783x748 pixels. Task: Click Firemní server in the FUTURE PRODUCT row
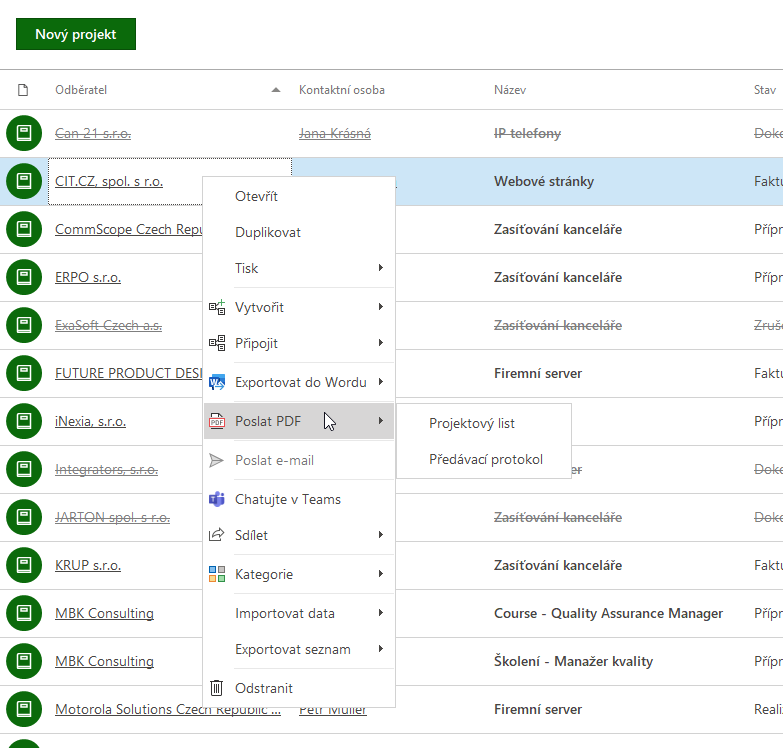538,374
